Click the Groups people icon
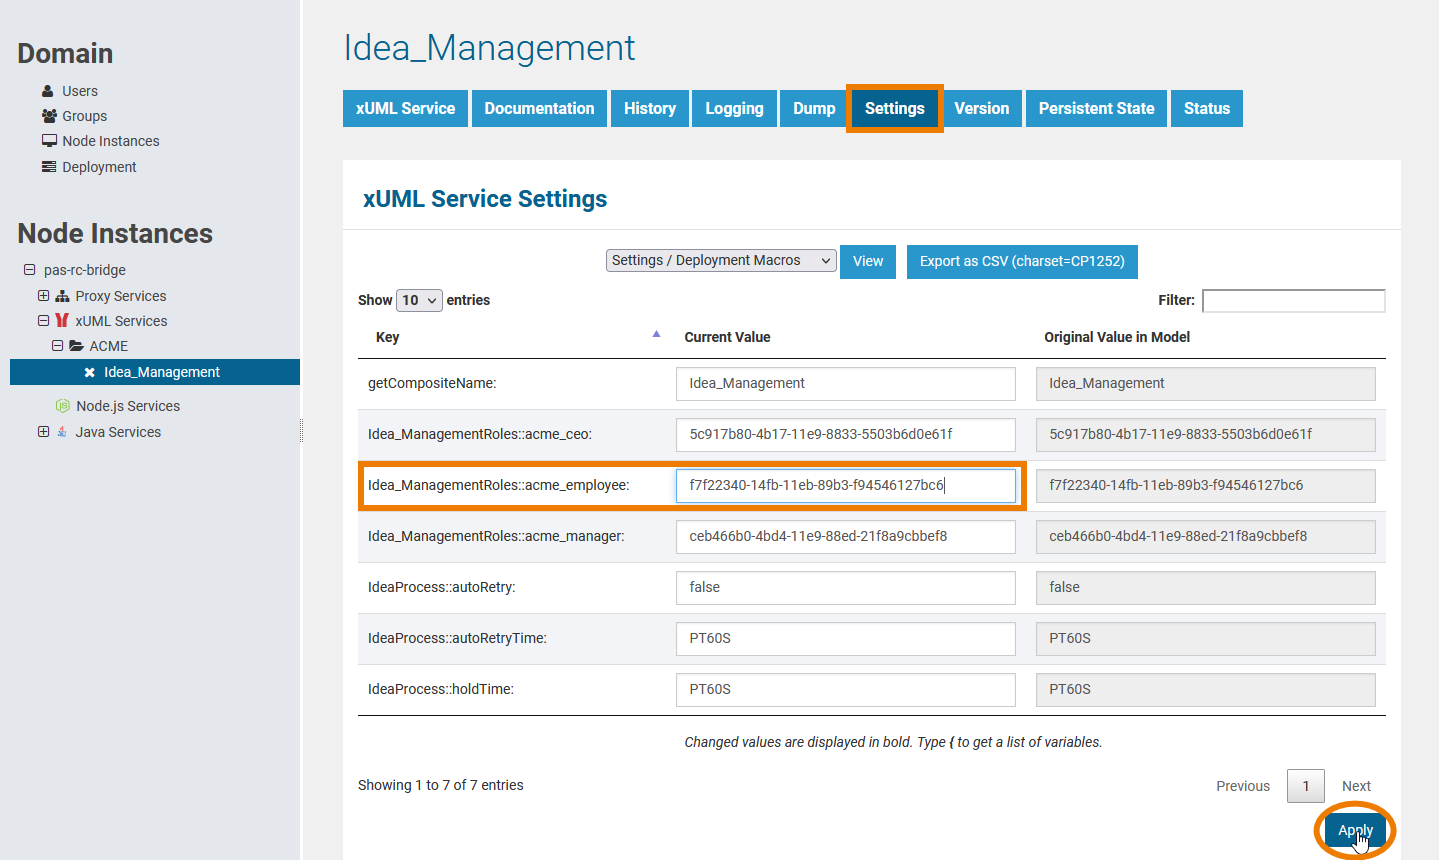This screenshot has width=1439, height=860. click(49, 116)
